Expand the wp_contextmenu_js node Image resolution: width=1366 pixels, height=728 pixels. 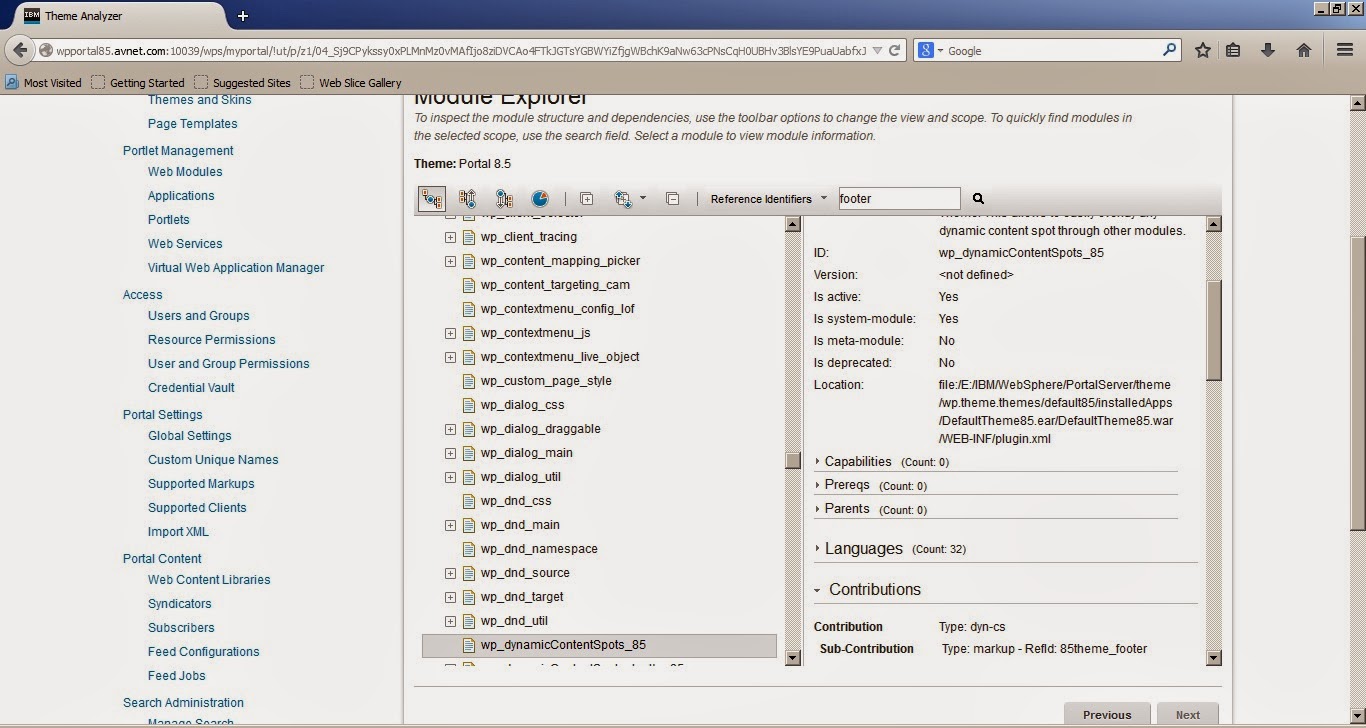pyautogui.click(x=450, y=333)
